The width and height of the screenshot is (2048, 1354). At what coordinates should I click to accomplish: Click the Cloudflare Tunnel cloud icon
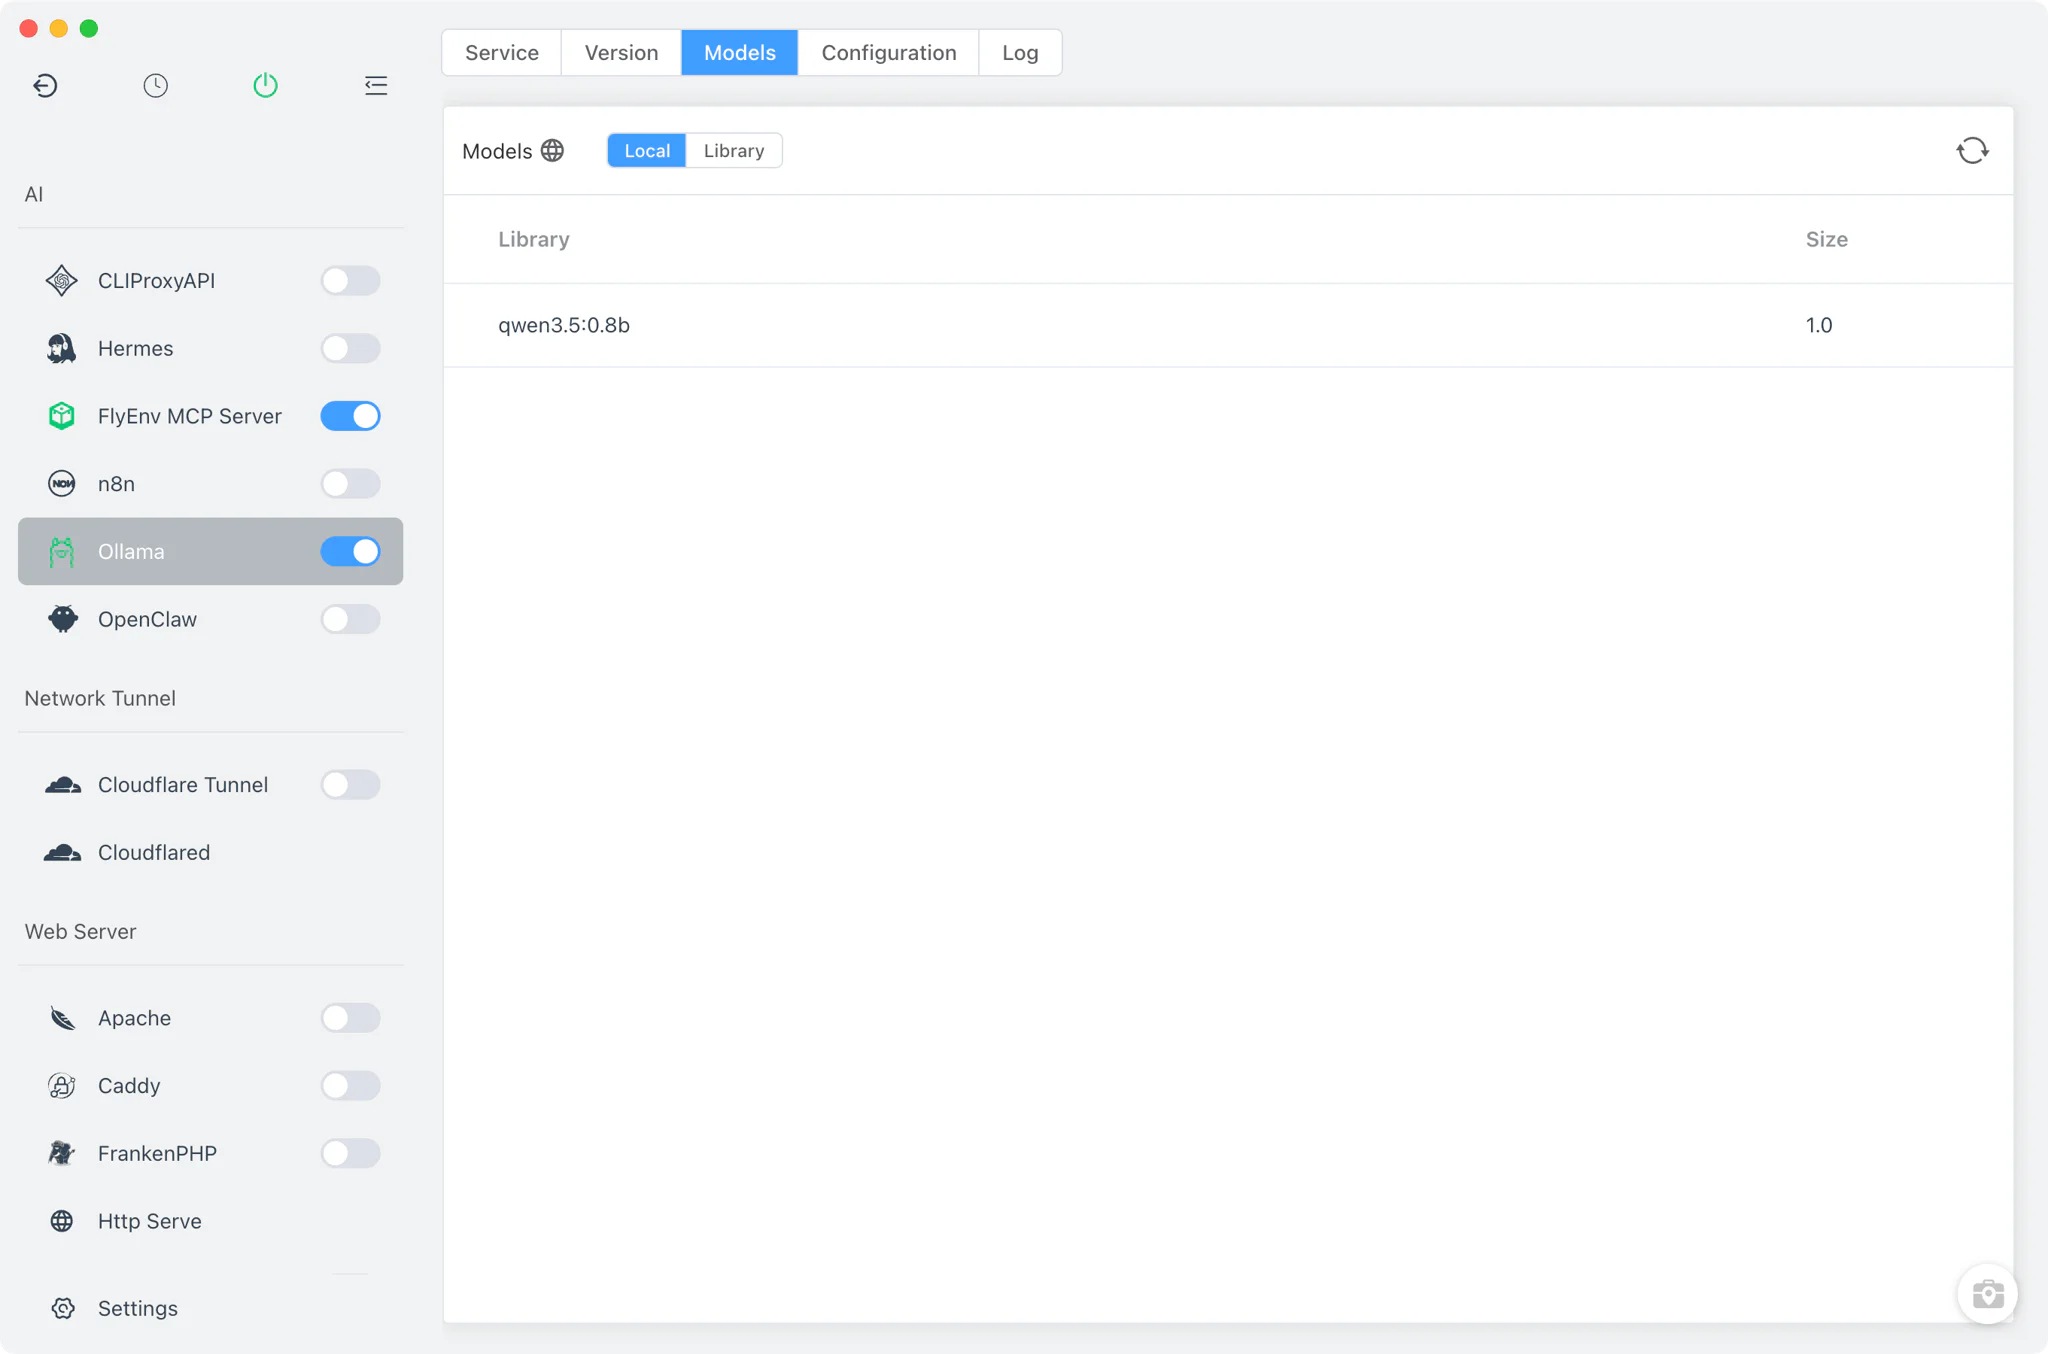coord(63,785)
